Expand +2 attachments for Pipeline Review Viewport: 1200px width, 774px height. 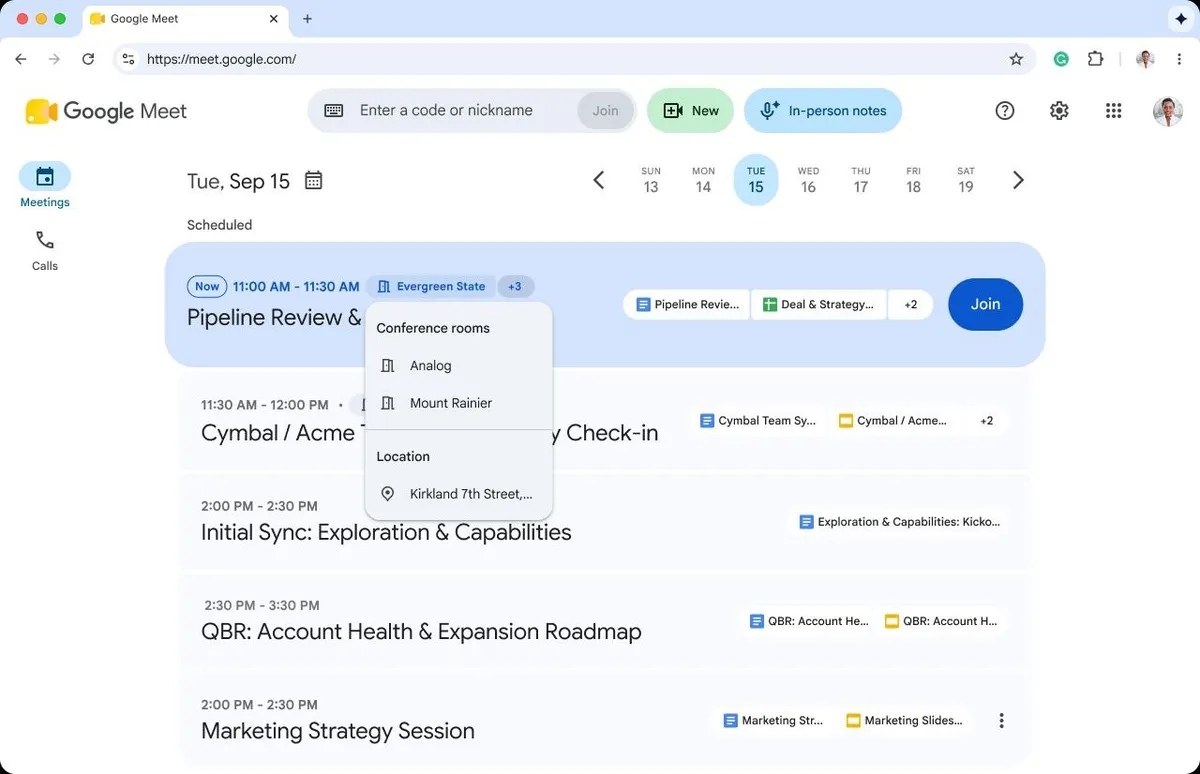[x=911, y=304]
